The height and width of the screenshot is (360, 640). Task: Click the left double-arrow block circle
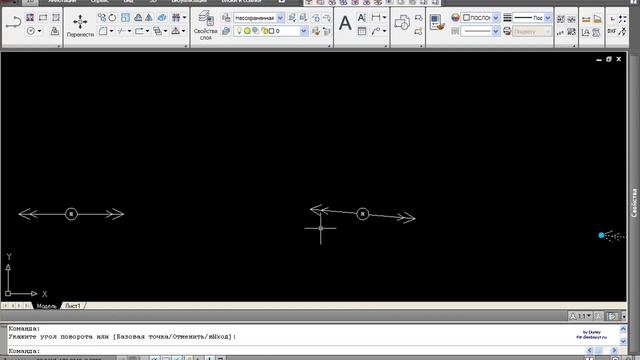click(x=71, y=214)
